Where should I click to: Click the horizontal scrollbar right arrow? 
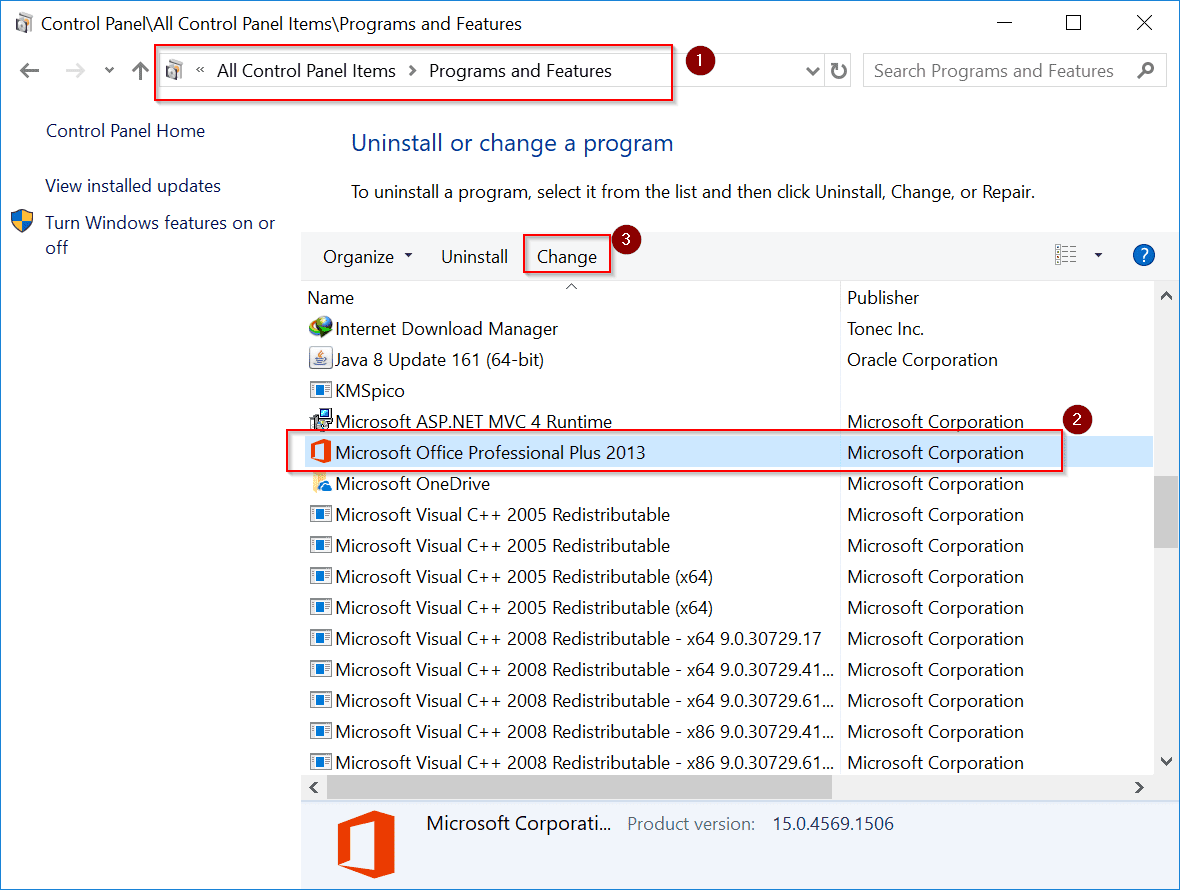point(1139,787)
